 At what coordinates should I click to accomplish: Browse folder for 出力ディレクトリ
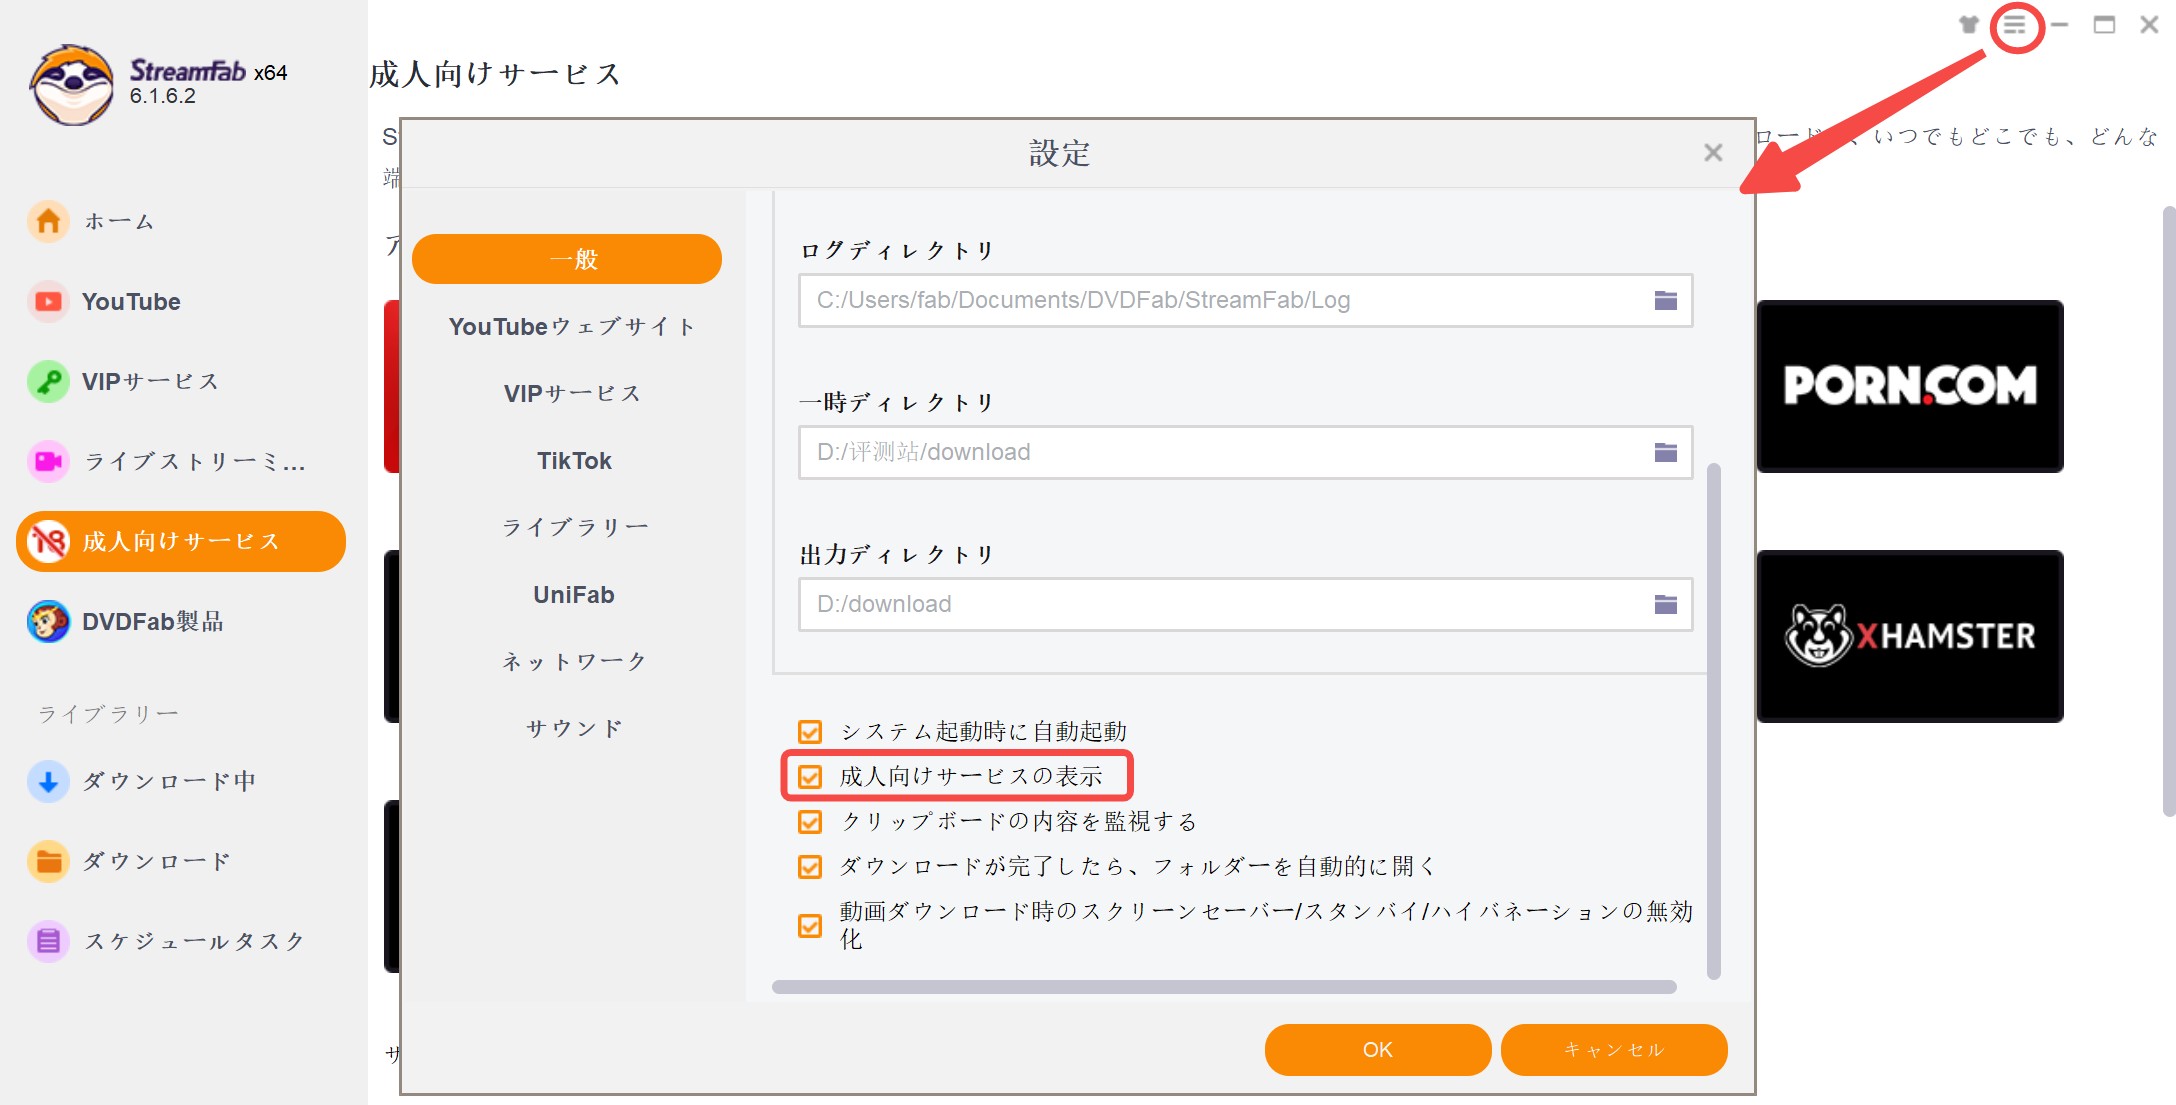(1665, 604)
